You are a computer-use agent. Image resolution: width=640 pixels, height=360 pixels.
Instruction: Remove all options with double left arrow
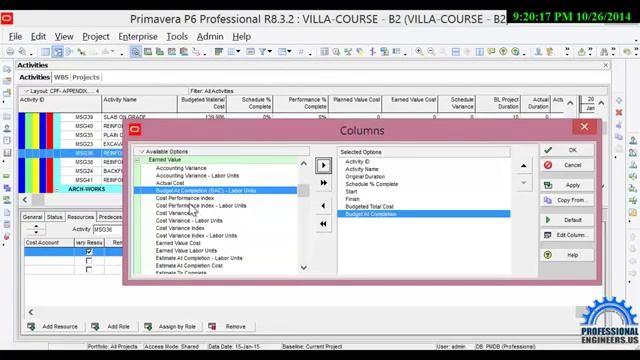323,224
